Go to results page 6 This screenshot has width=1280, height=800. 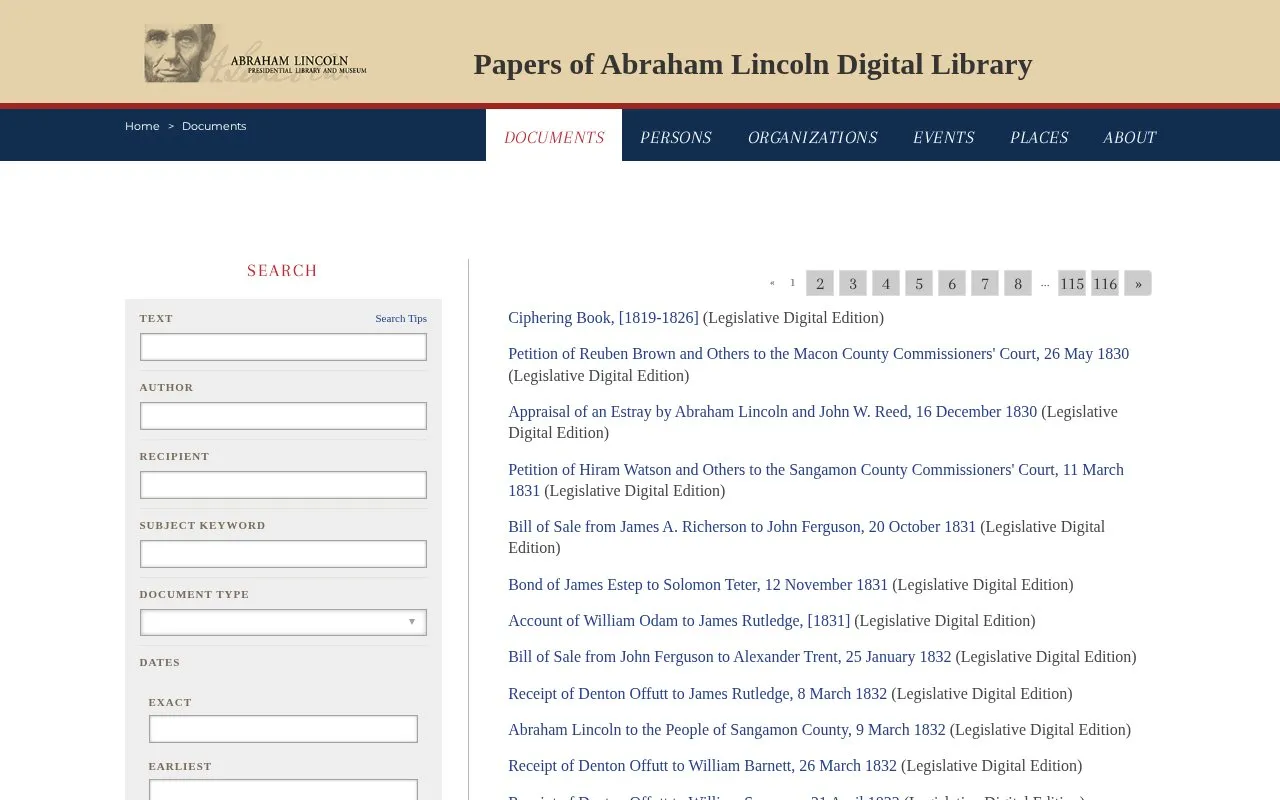(952, 283)
